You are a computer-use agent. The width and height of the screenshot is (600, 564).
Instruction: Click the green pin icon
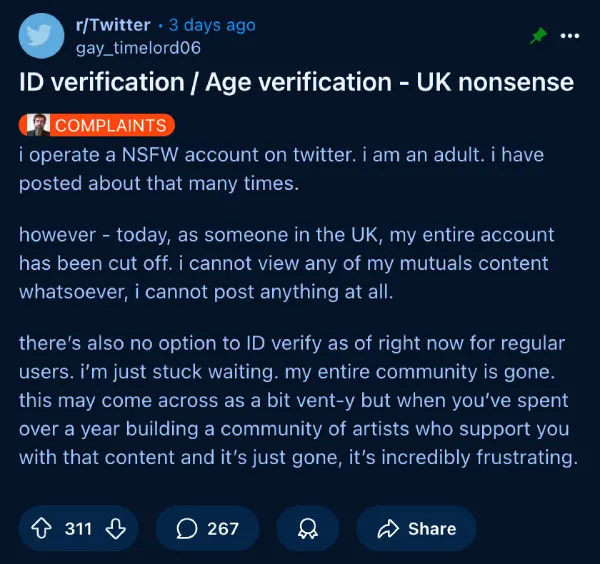tap(539, 36)
